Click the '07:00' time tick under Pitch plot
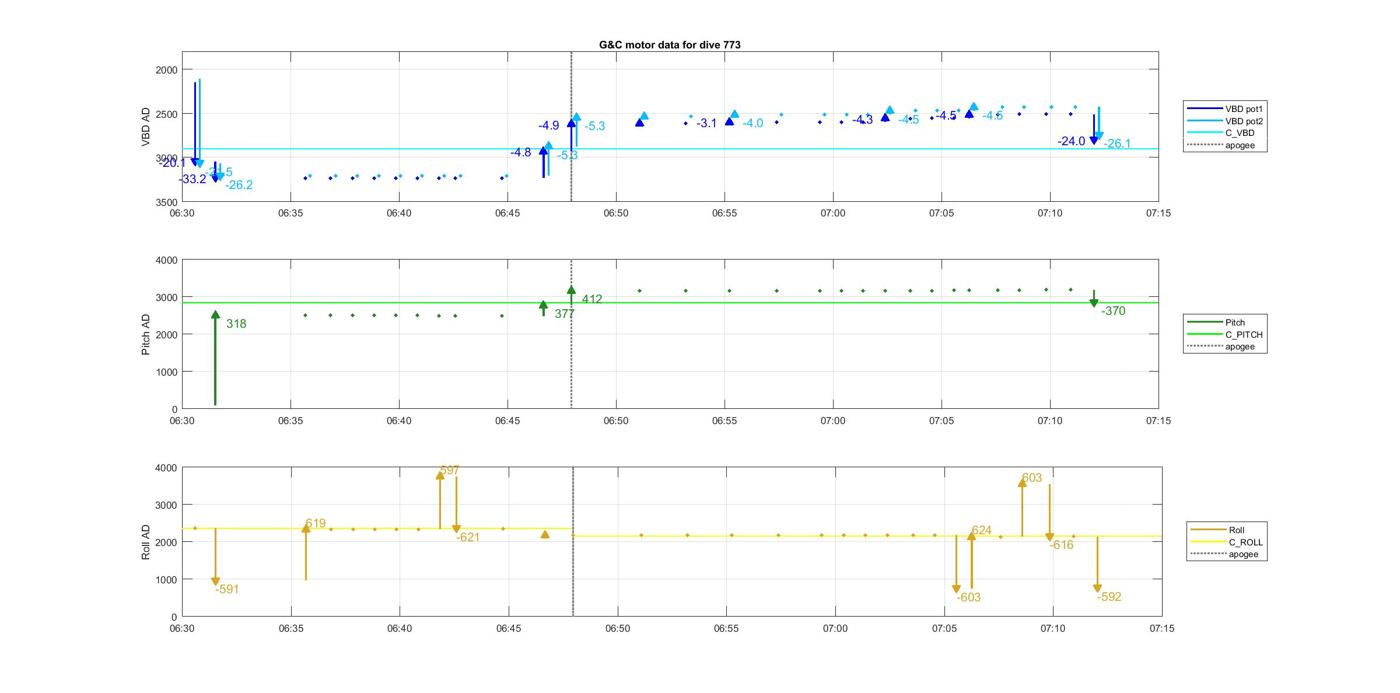 tap(833, 421)
